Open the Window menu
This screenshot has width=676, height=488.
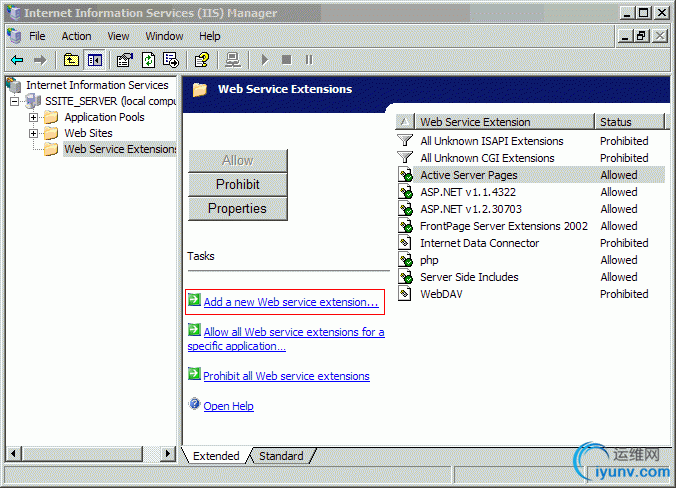(164, 36)
